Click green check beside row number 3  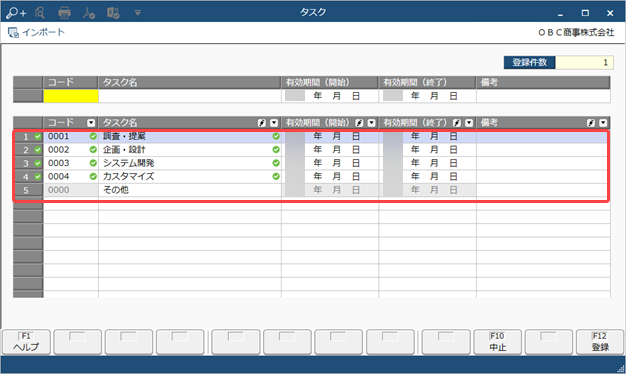tap(38, 163)
